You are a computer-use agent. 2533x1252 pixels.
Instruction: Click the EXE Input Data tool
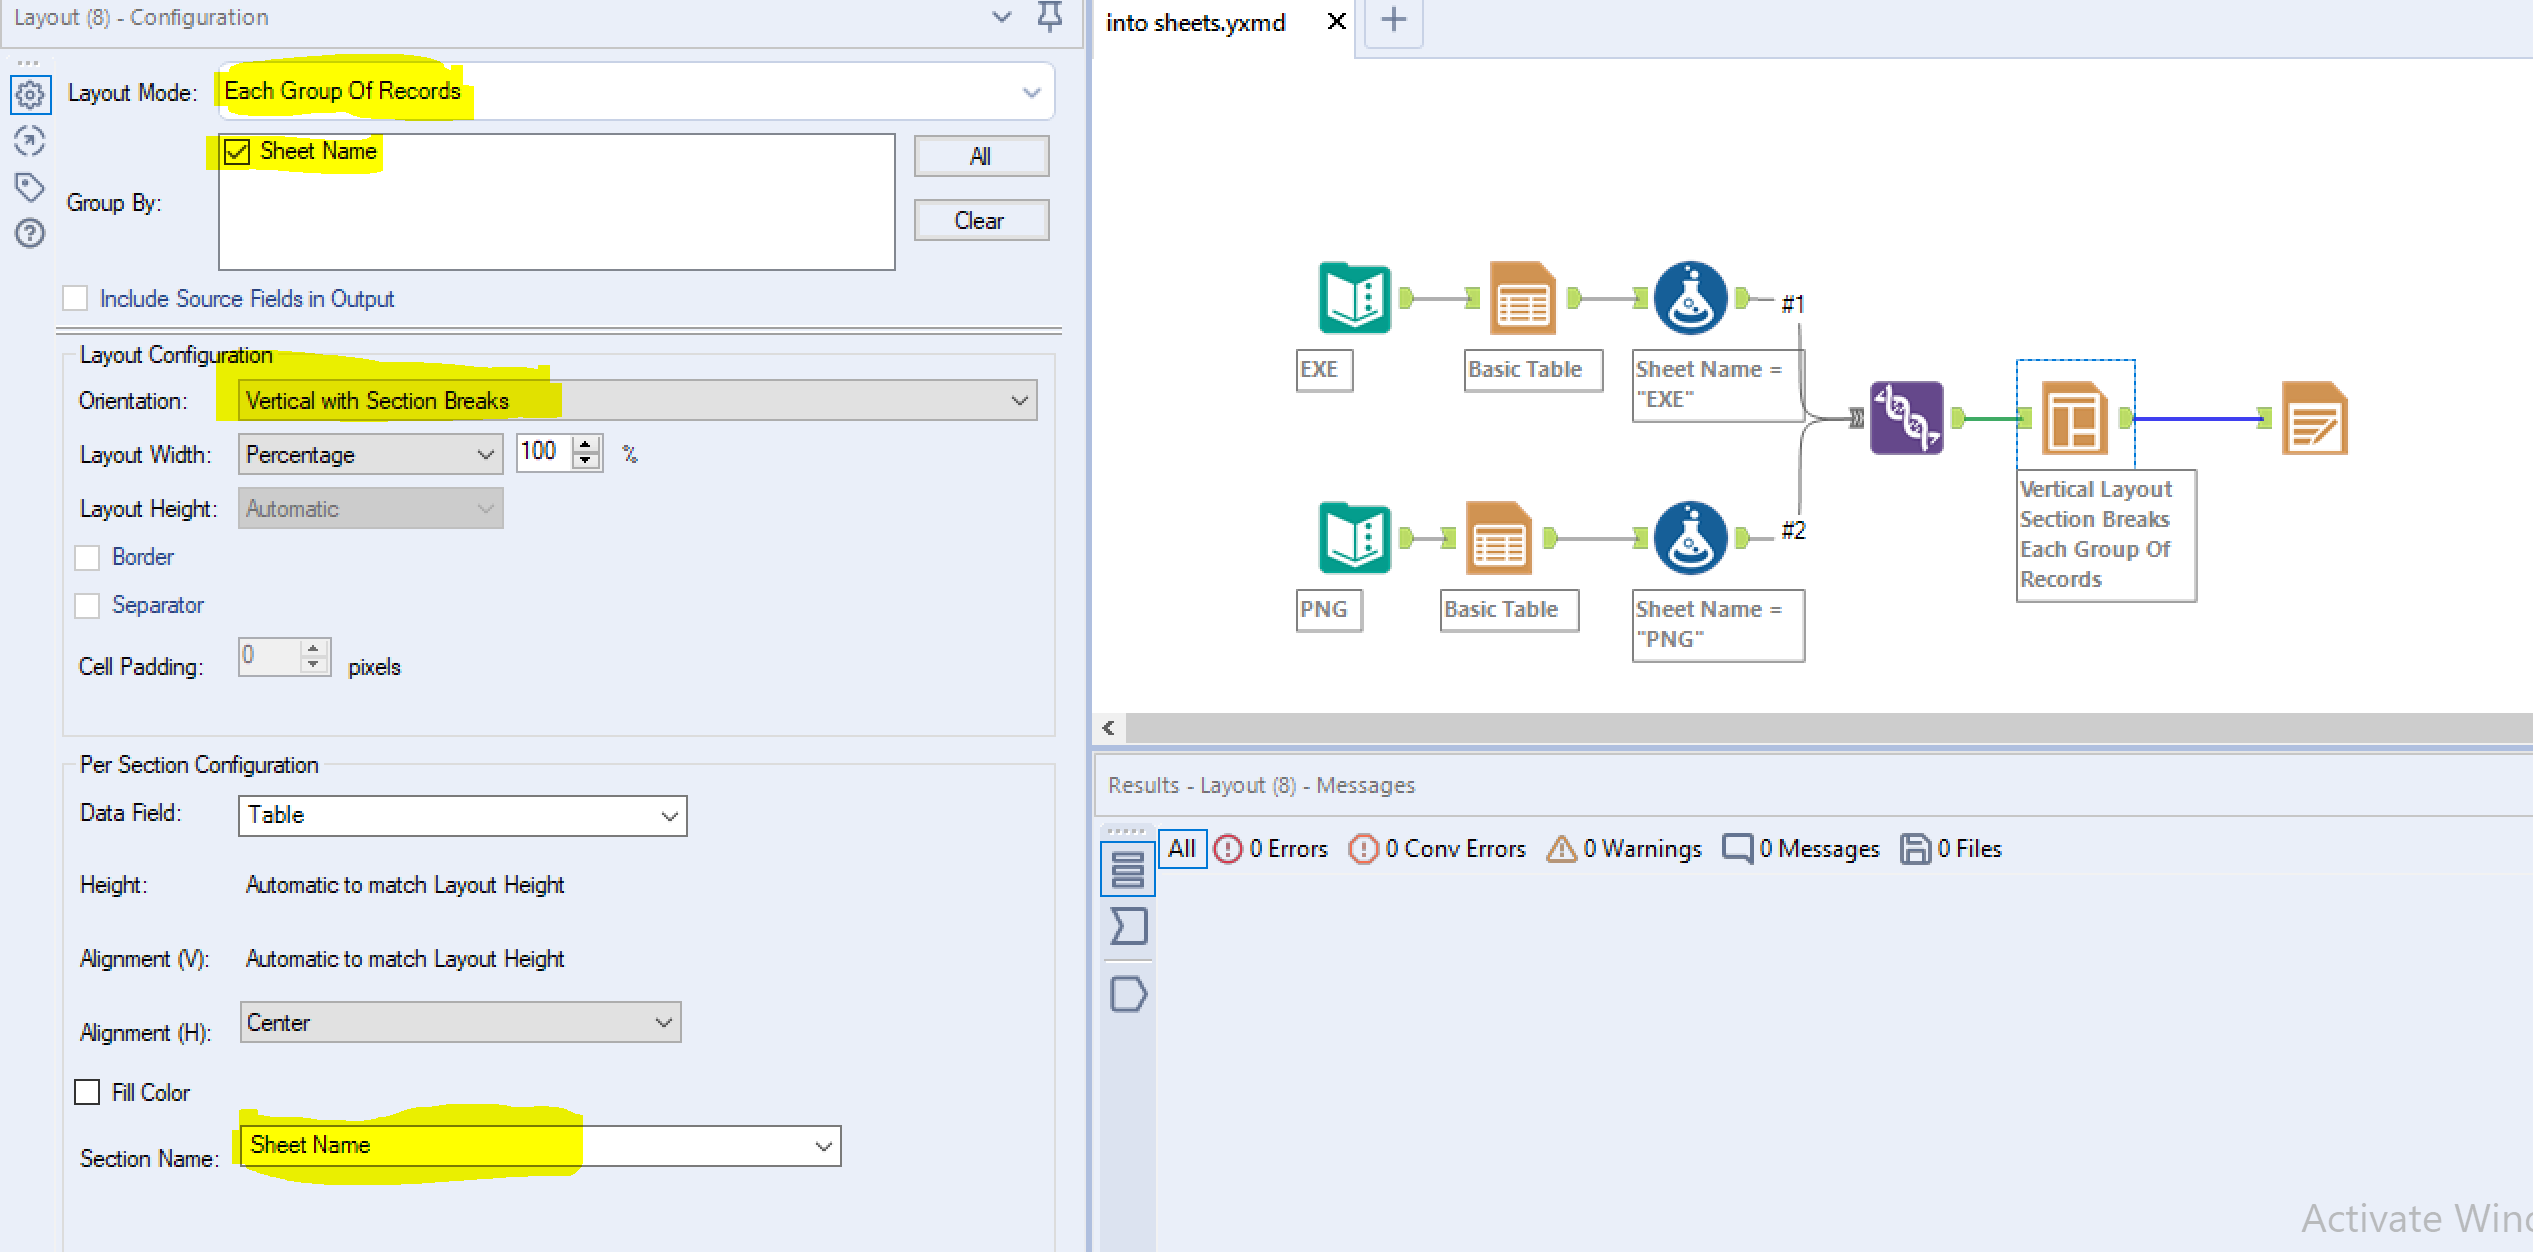click(1354, 298)
